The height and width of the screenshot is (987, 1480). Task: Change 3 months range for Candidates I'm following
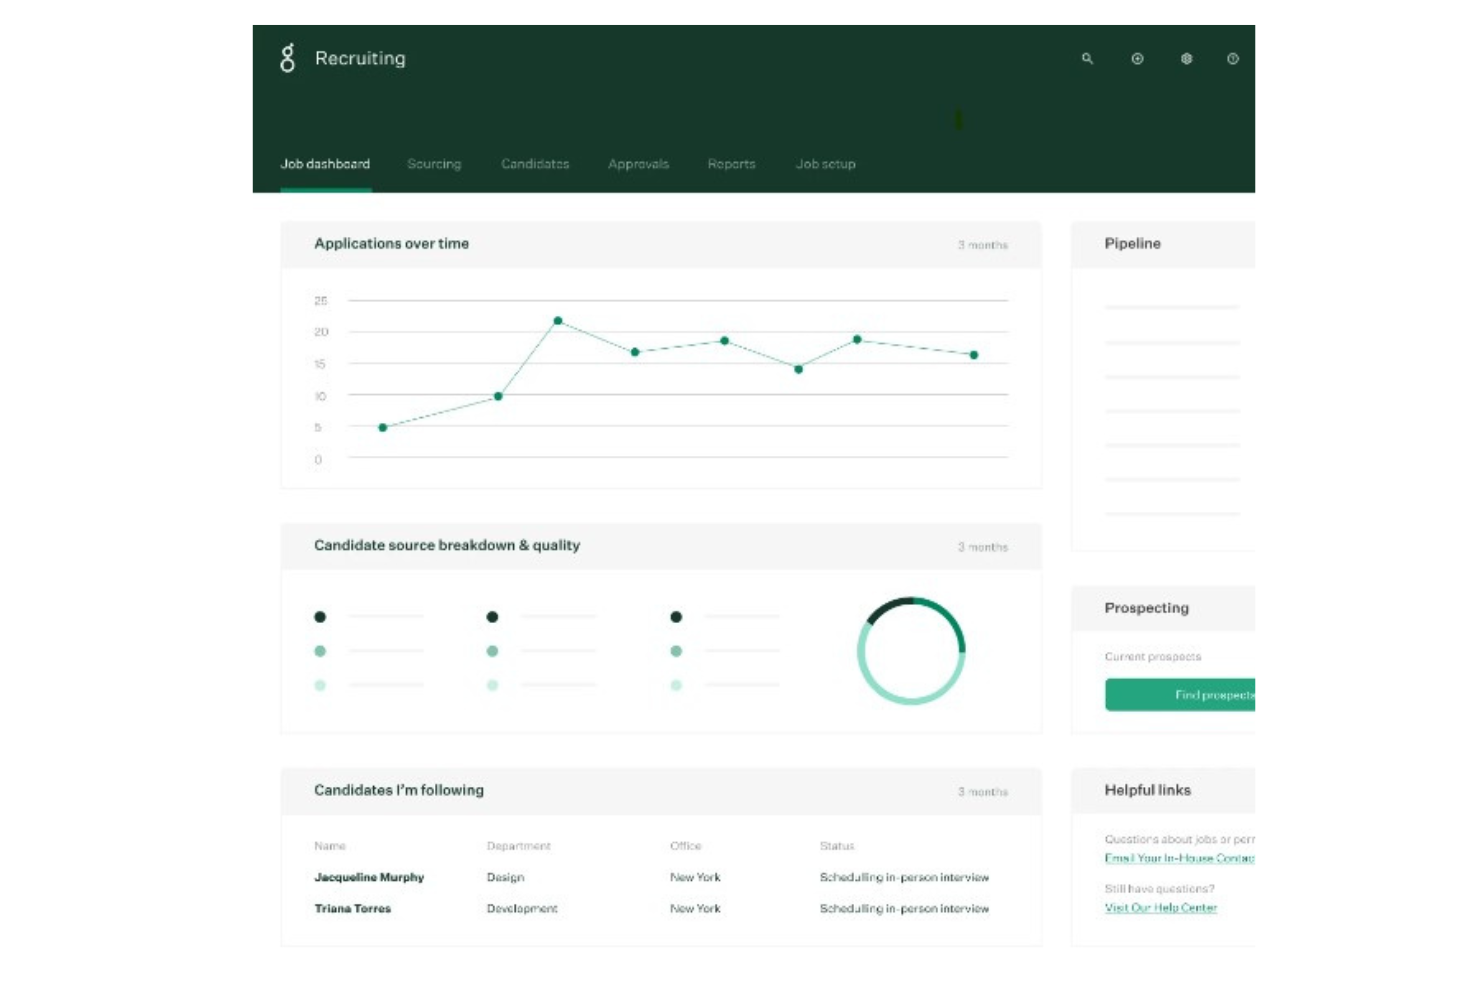coord(982,792)
